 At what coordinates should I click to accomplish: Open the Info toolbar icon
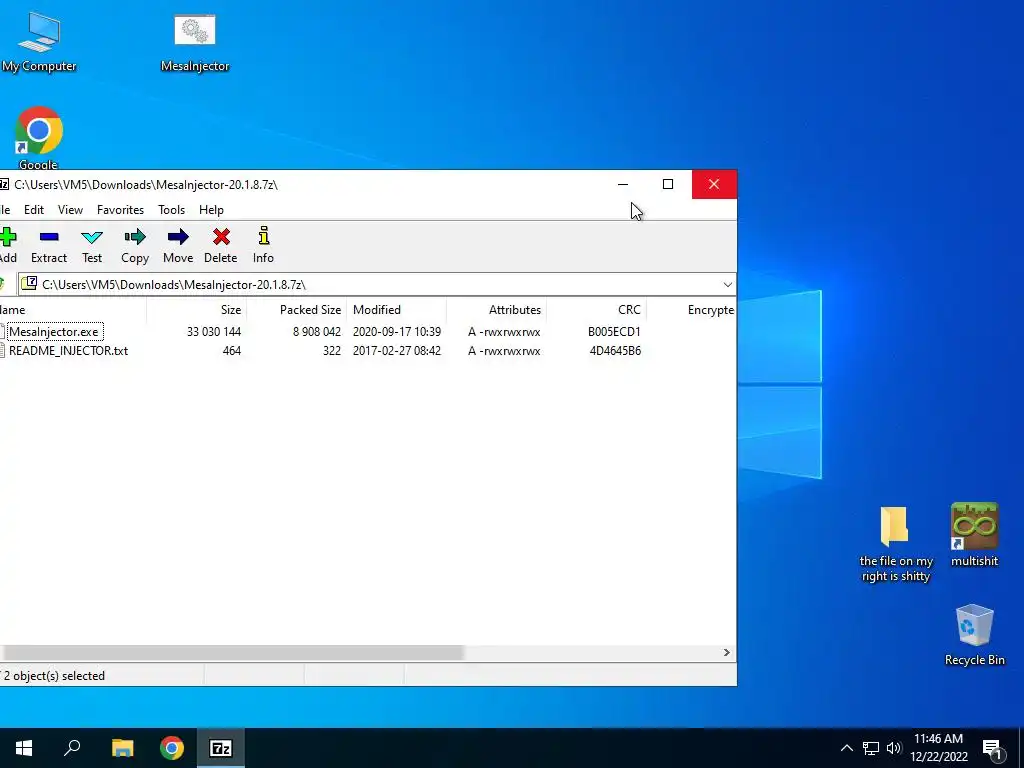tap(263, 236)
